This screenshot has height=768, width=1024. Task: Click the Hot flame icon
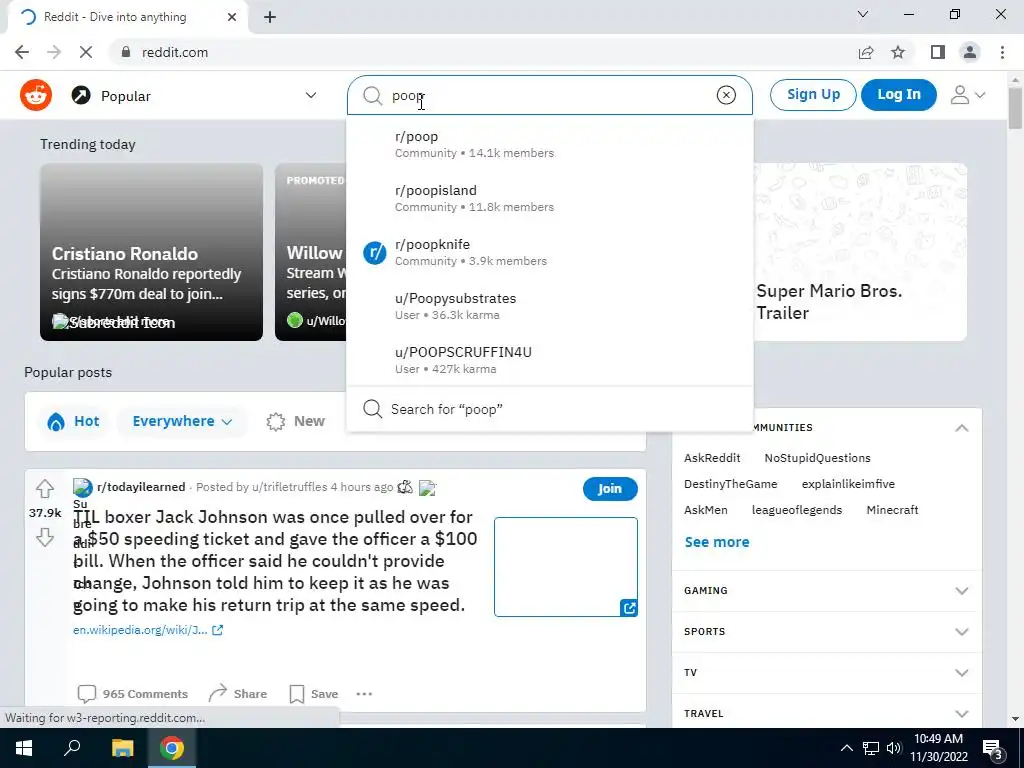tap(56, 422)
